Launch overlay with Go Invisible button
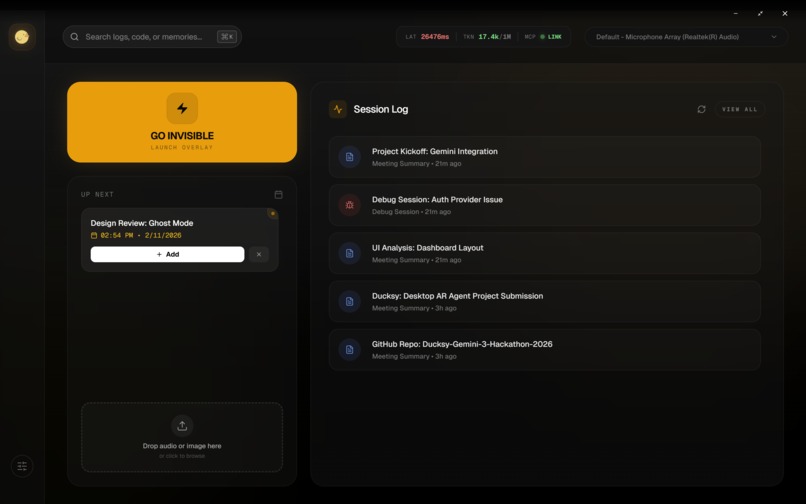806x504 pixels. click(182, 122)
